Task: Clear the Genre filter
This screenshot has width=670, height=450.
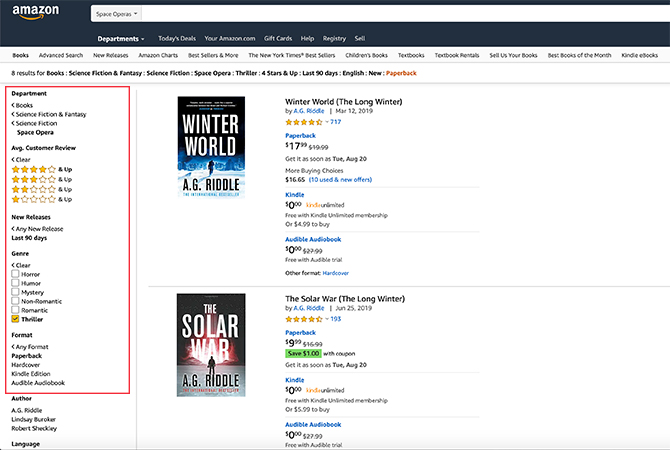Action: click(21, 265)
